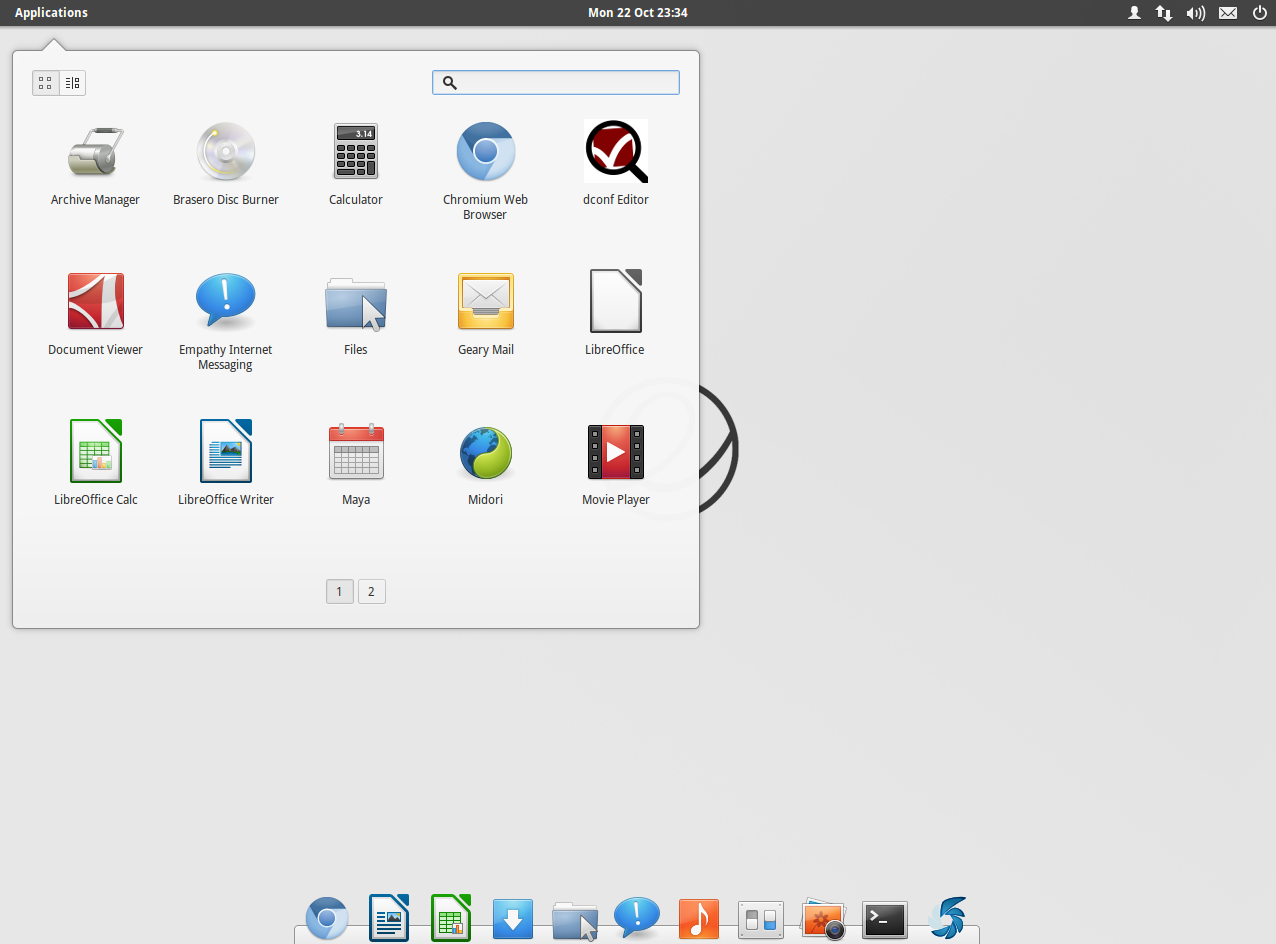Select page 1 of applications
Image resolution: width=1276 pixels, height=944 pixels.
339,592
